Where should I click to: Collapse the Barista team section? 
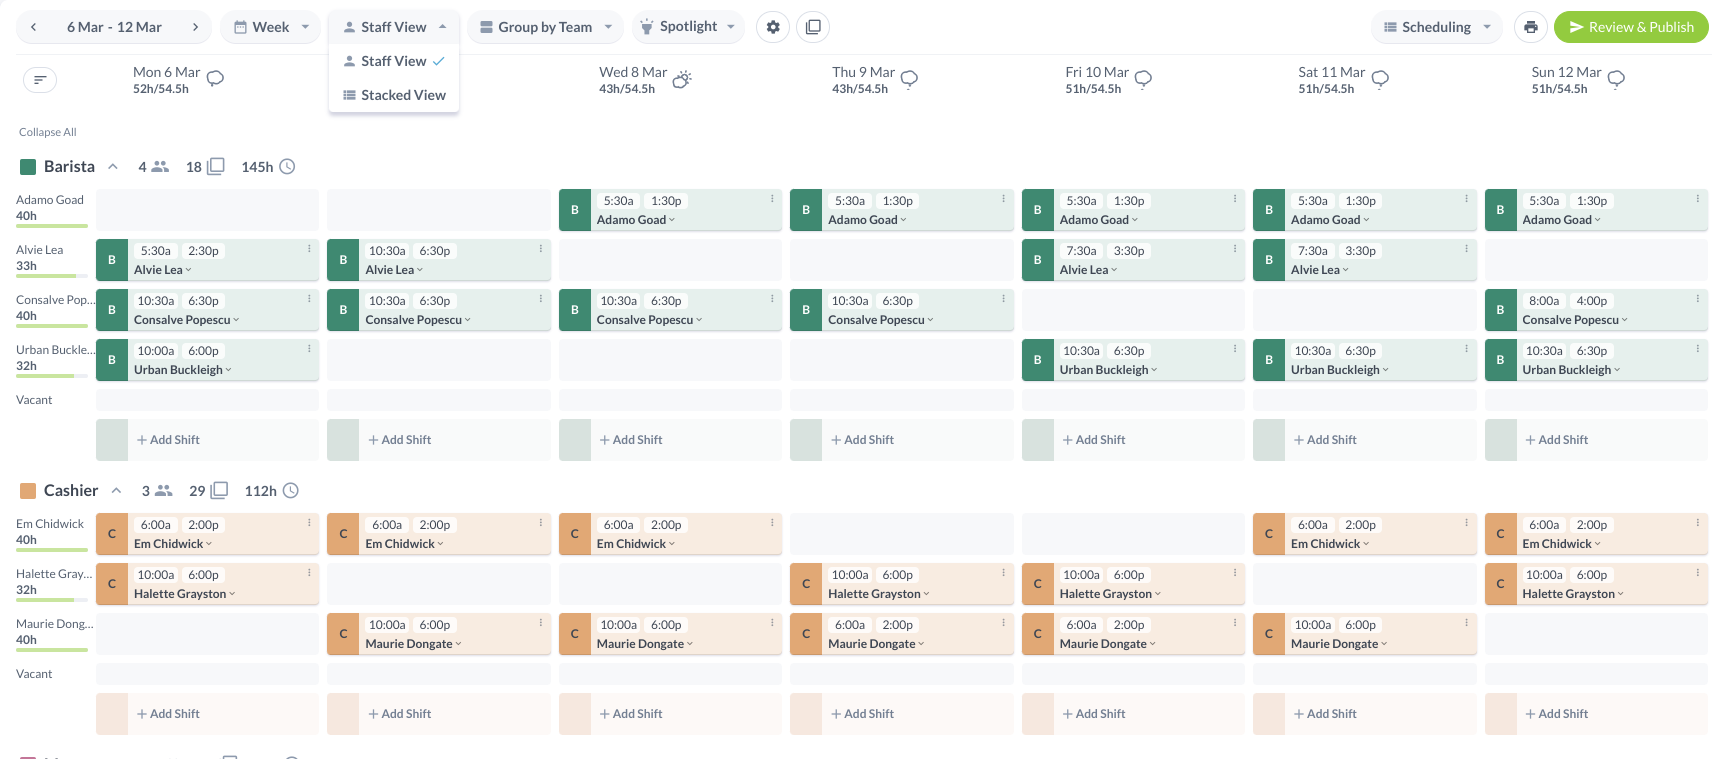pyautogui.click(x=113, y=167)
